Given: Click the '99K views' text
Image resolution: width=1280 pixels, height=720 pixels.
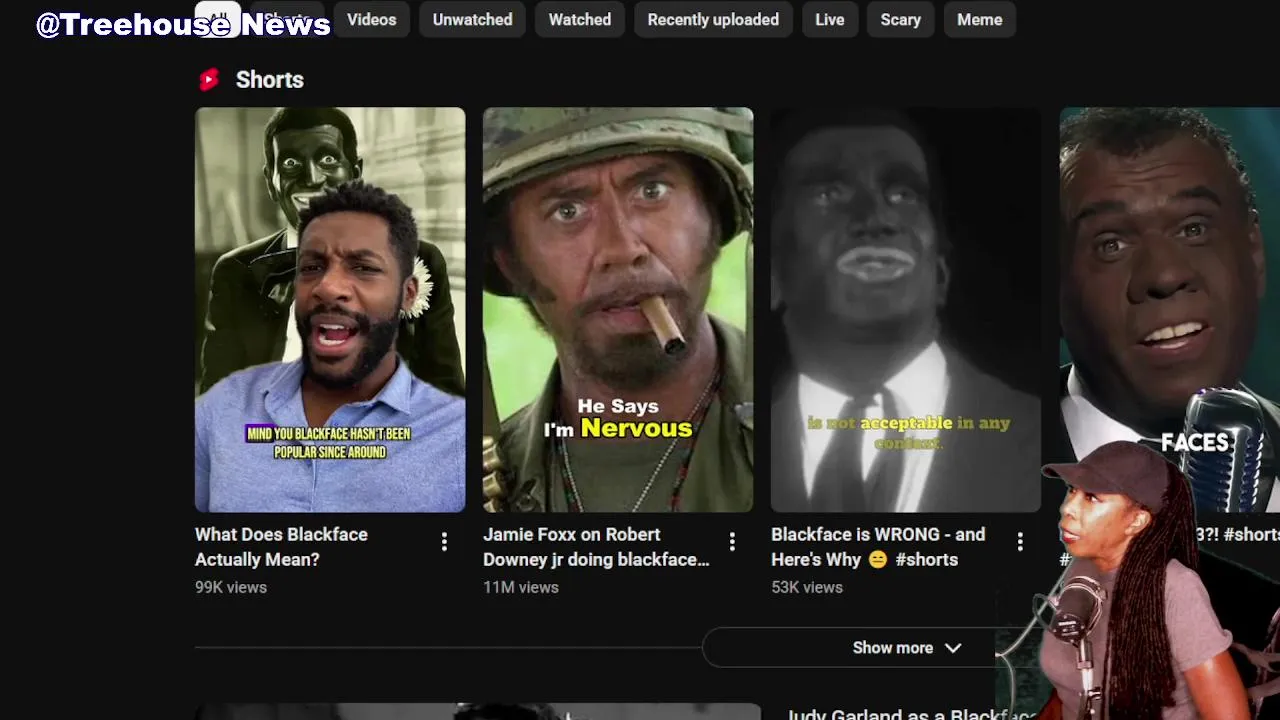Looking at the screenshot, I should [231, 587].
